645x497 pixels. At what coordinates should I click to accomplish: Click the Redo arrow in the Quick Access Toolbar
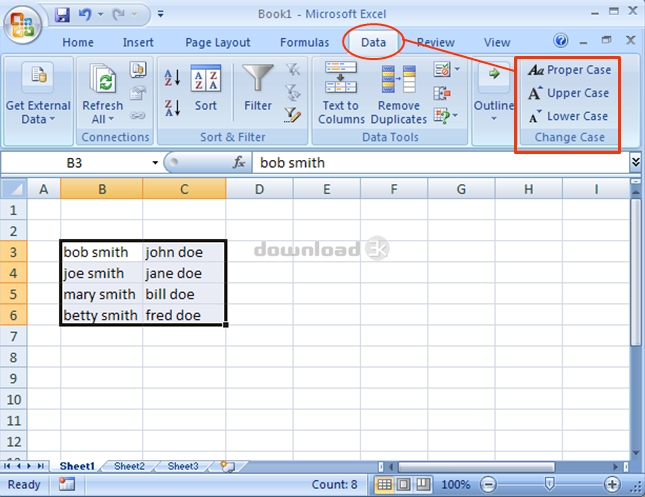pyautogui.click(x=118, y=15)
